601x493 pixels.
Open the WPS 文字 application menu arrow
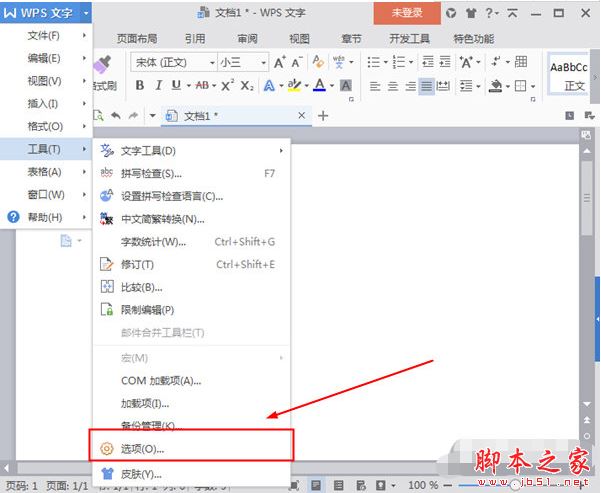click(x=86, y=13)
